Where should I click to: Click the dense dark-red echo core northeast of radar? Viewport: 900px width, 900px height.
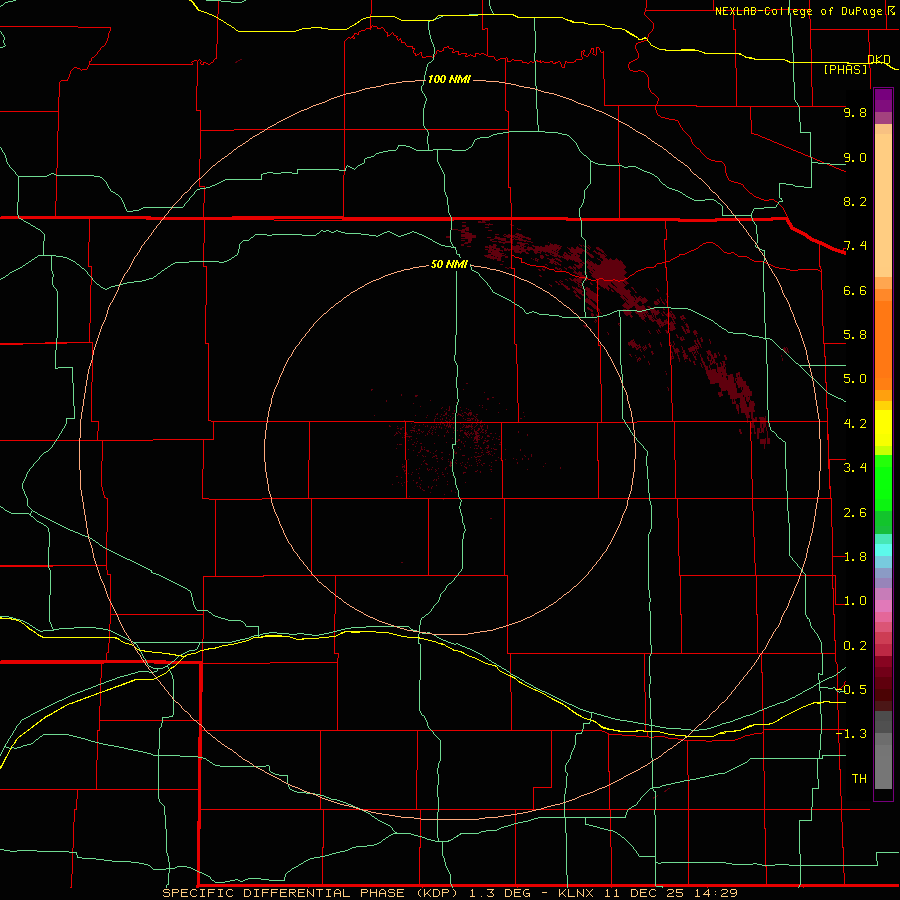[x=608, y=270]
